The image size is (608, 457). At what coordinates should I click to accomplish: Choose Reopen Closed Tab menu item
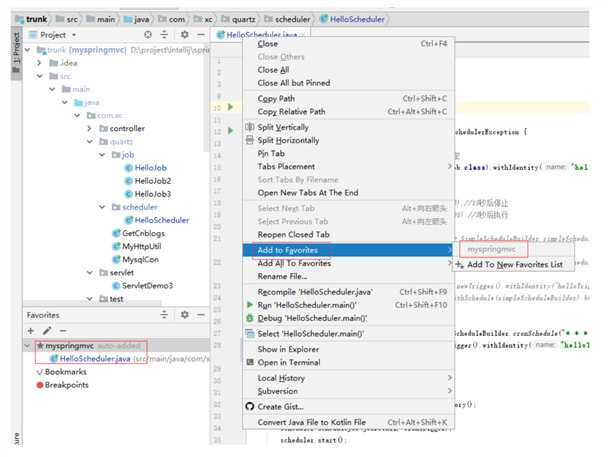click(349, 235)
